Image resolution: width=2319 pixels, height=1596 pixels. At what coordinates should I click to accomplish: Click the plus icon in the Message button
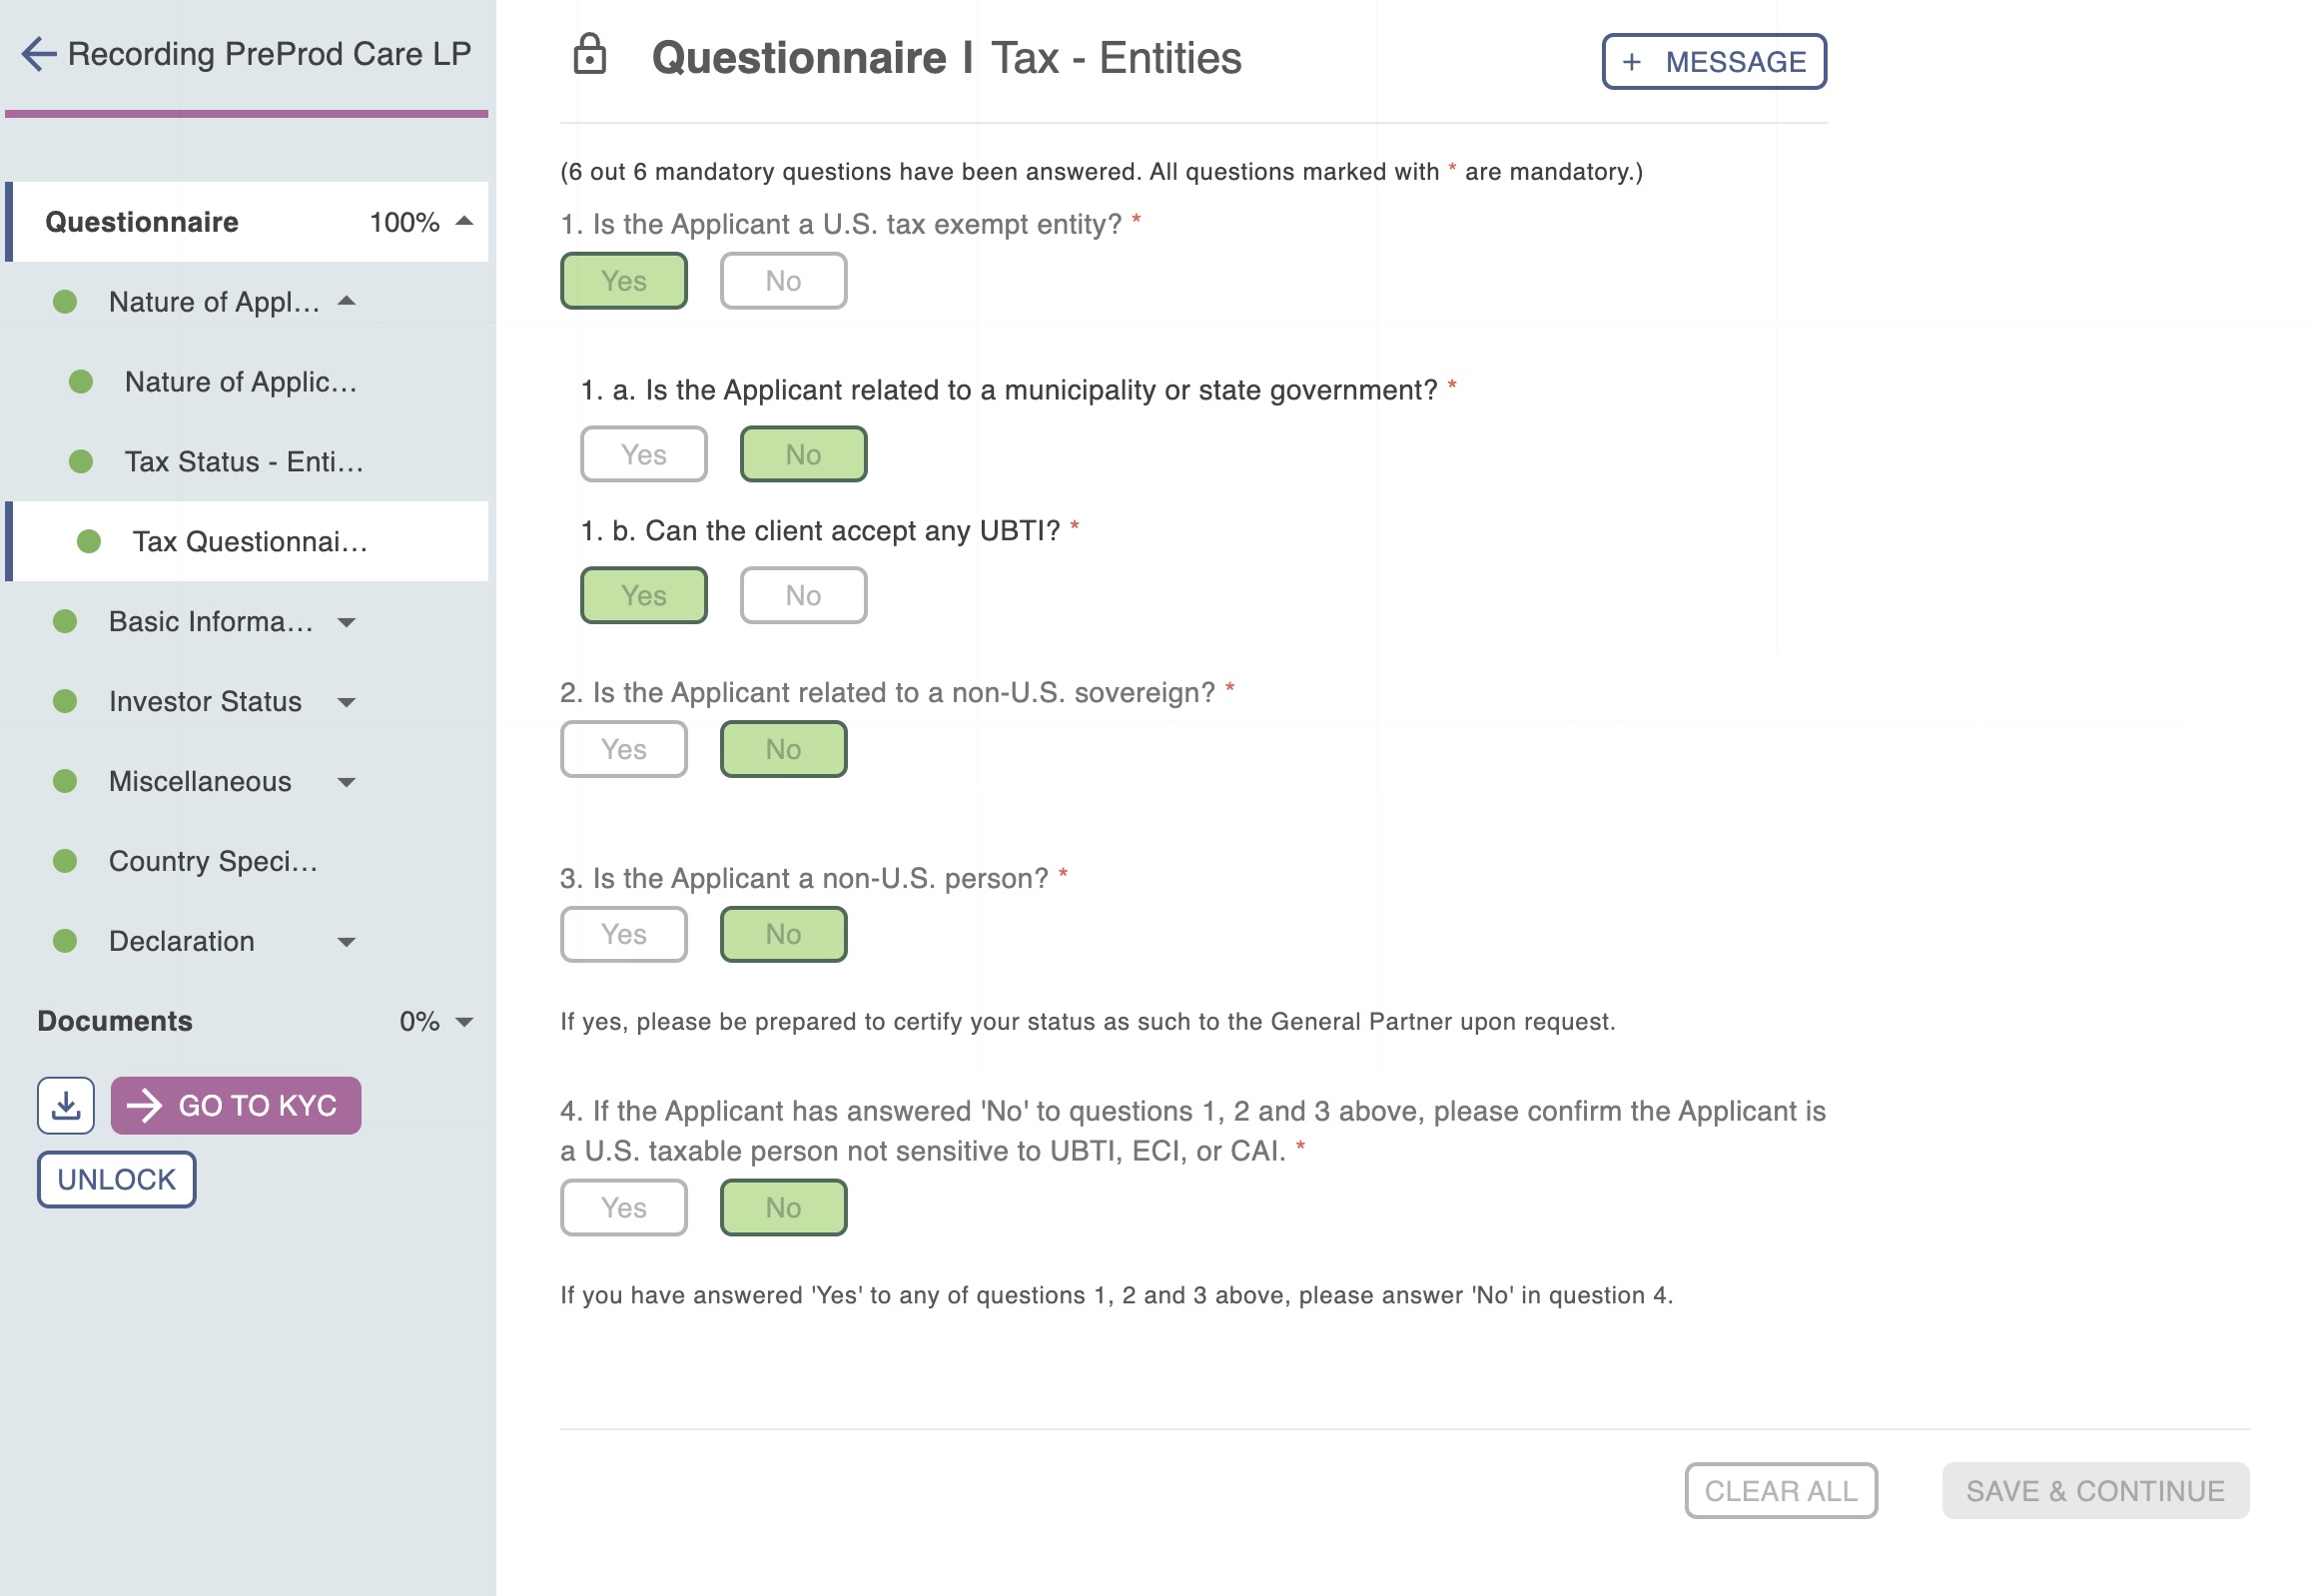coord(1632,62)
